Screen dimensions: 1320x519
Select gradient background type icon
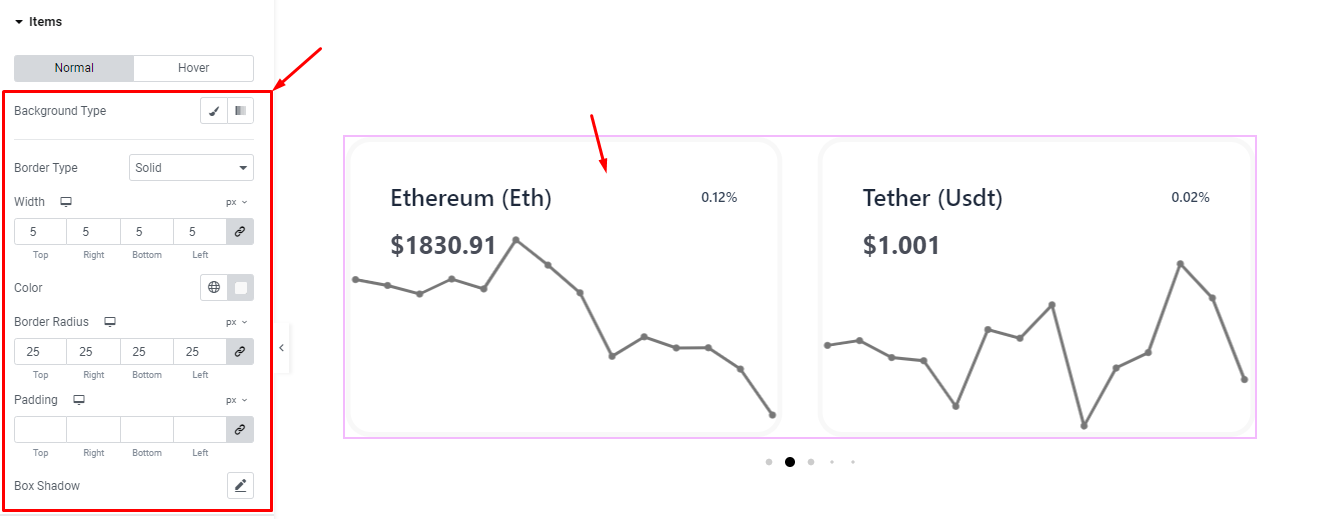(240, 111)
